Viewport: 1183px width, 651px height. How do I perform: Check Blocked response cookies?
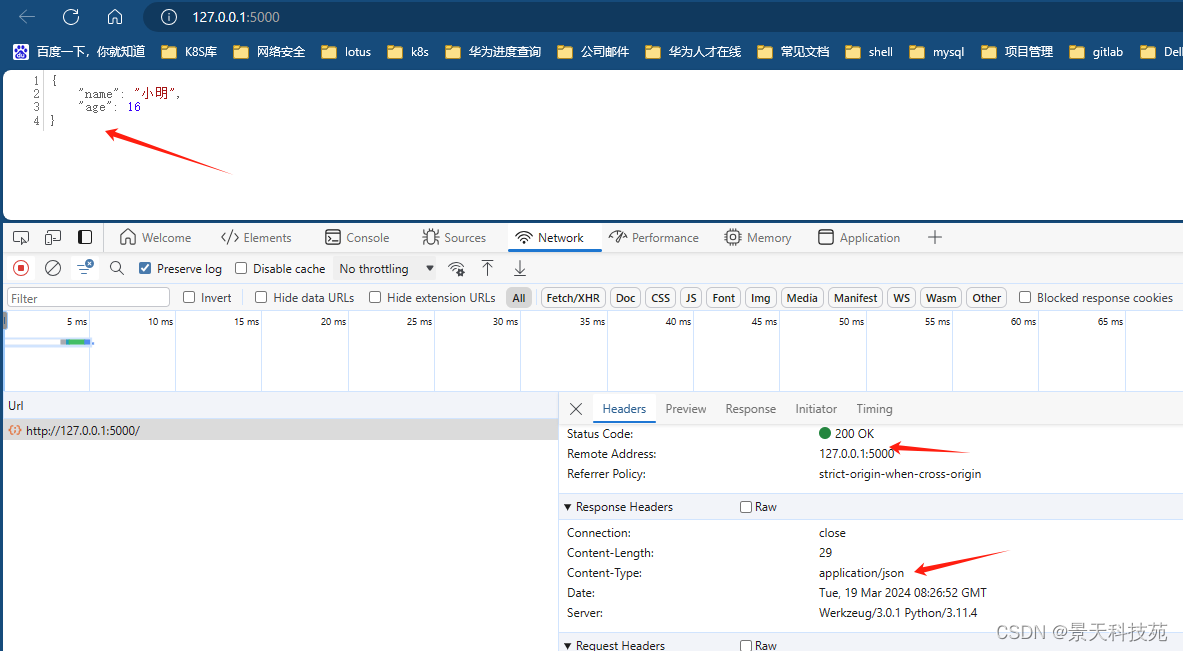pyautogui.click(x=1025, y=297)
